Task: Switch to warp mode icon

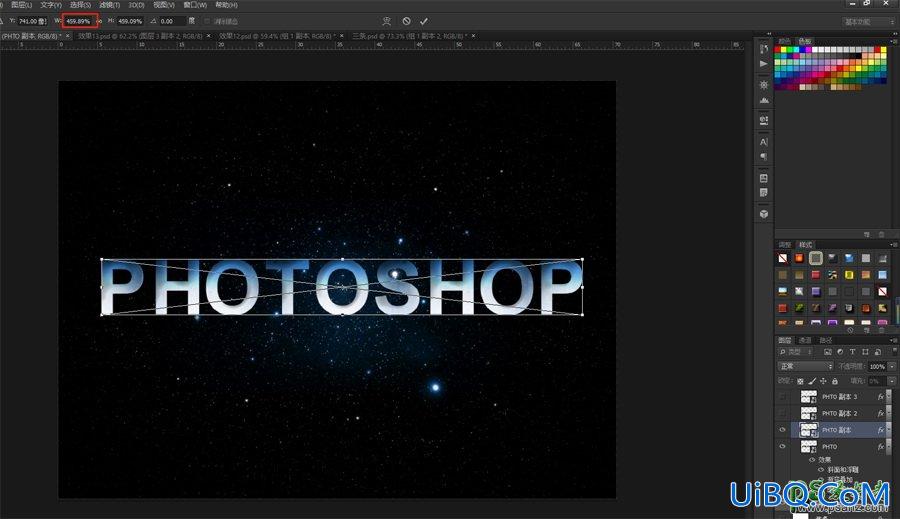Action: tap(386, 21)
